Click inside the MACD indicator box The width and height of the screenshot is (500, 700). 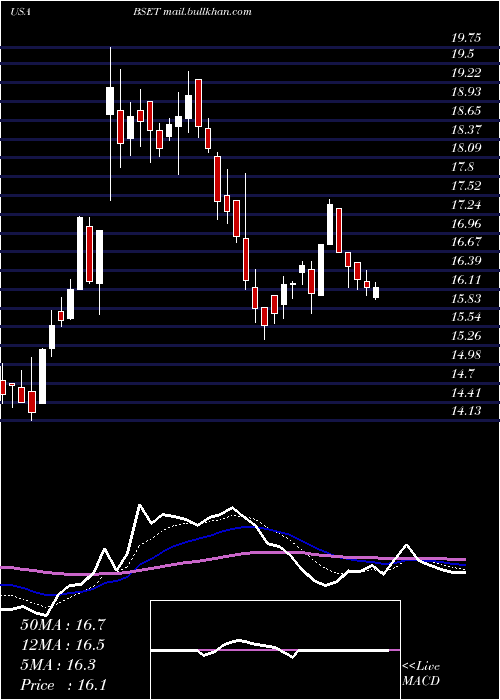[275, 650]
